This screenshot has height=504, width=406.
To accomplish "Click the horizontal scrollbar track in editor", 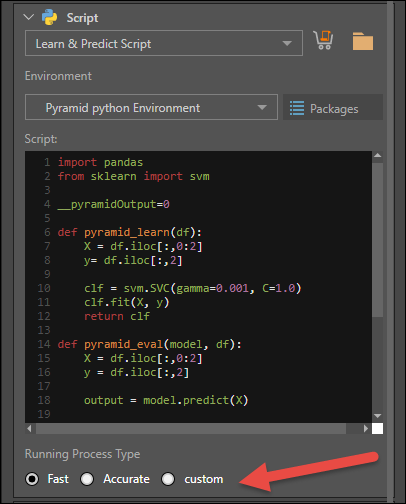I will [191, 428].
